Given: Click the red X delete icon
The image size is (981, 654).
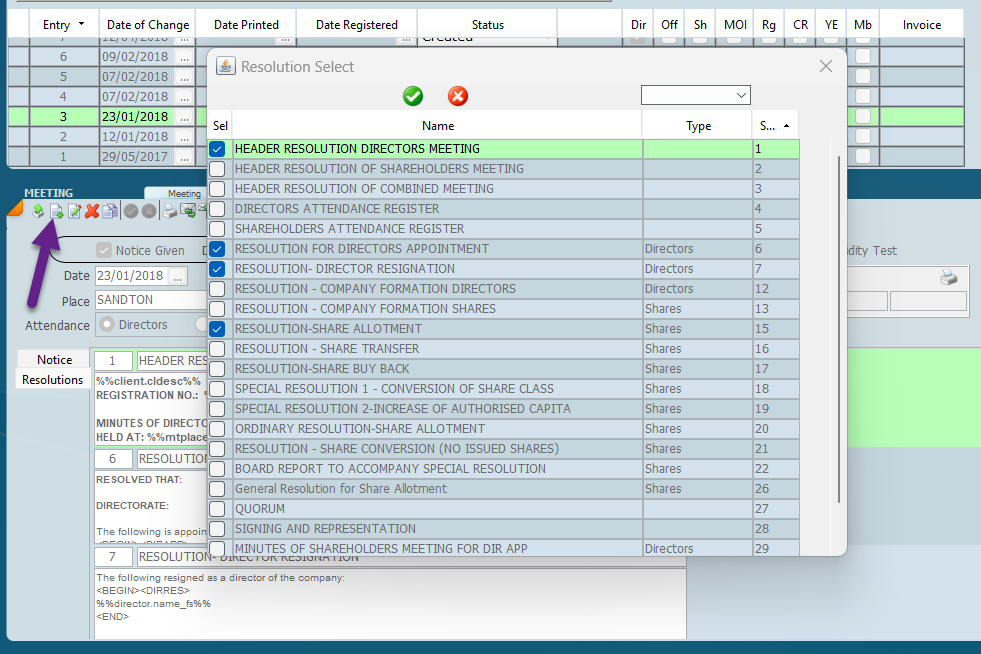Looking at the screenshot, I should coord(92,211).
